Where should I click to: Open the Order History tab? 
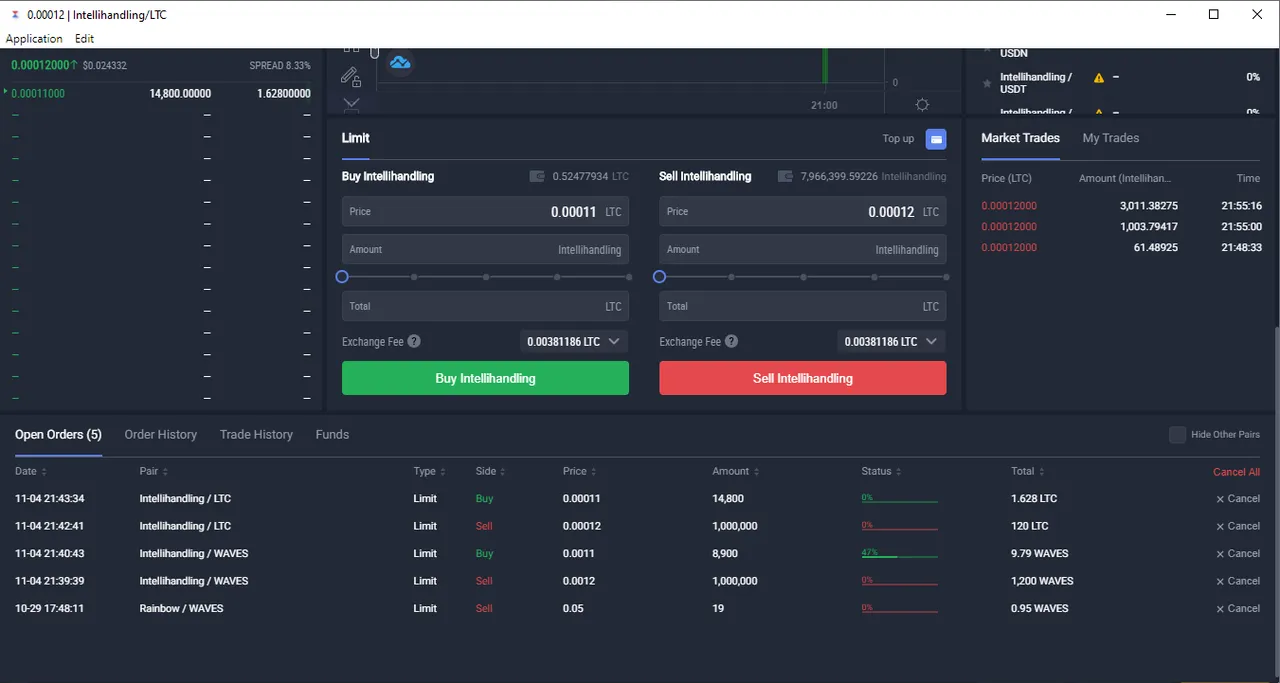tap(161, 435)
